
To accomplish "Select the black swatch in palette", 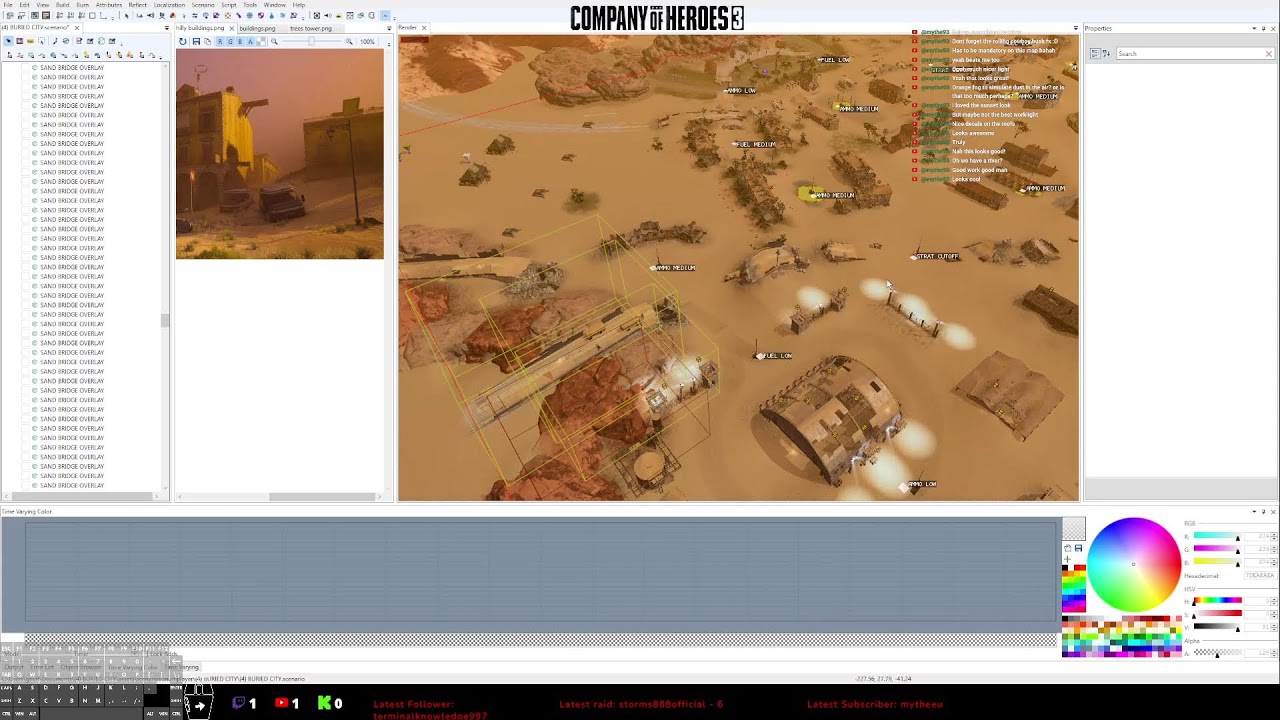I will (x=1065, y=567).
